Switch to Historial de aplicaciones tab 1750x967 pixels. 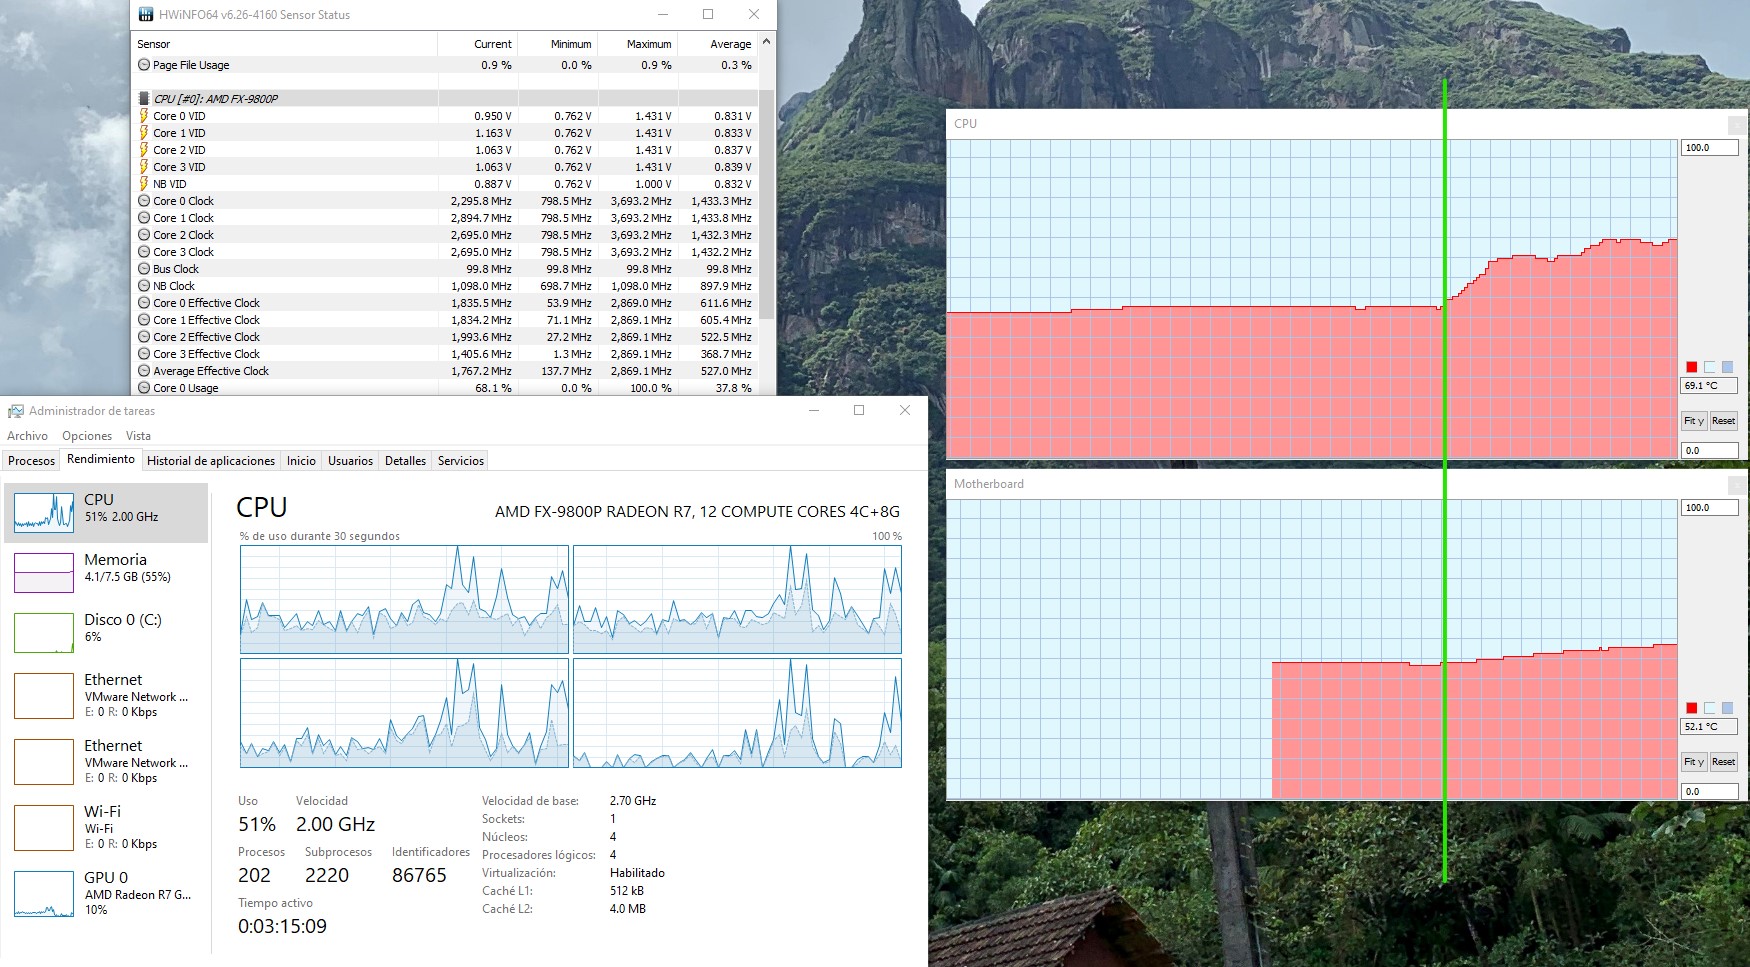tap(211, 461)
